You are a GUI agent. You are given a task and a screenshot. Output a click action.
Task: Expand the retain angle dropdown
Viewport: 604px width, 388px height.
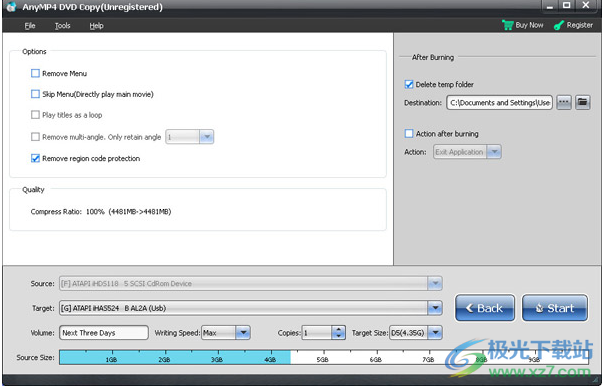[x=206, y=137]
